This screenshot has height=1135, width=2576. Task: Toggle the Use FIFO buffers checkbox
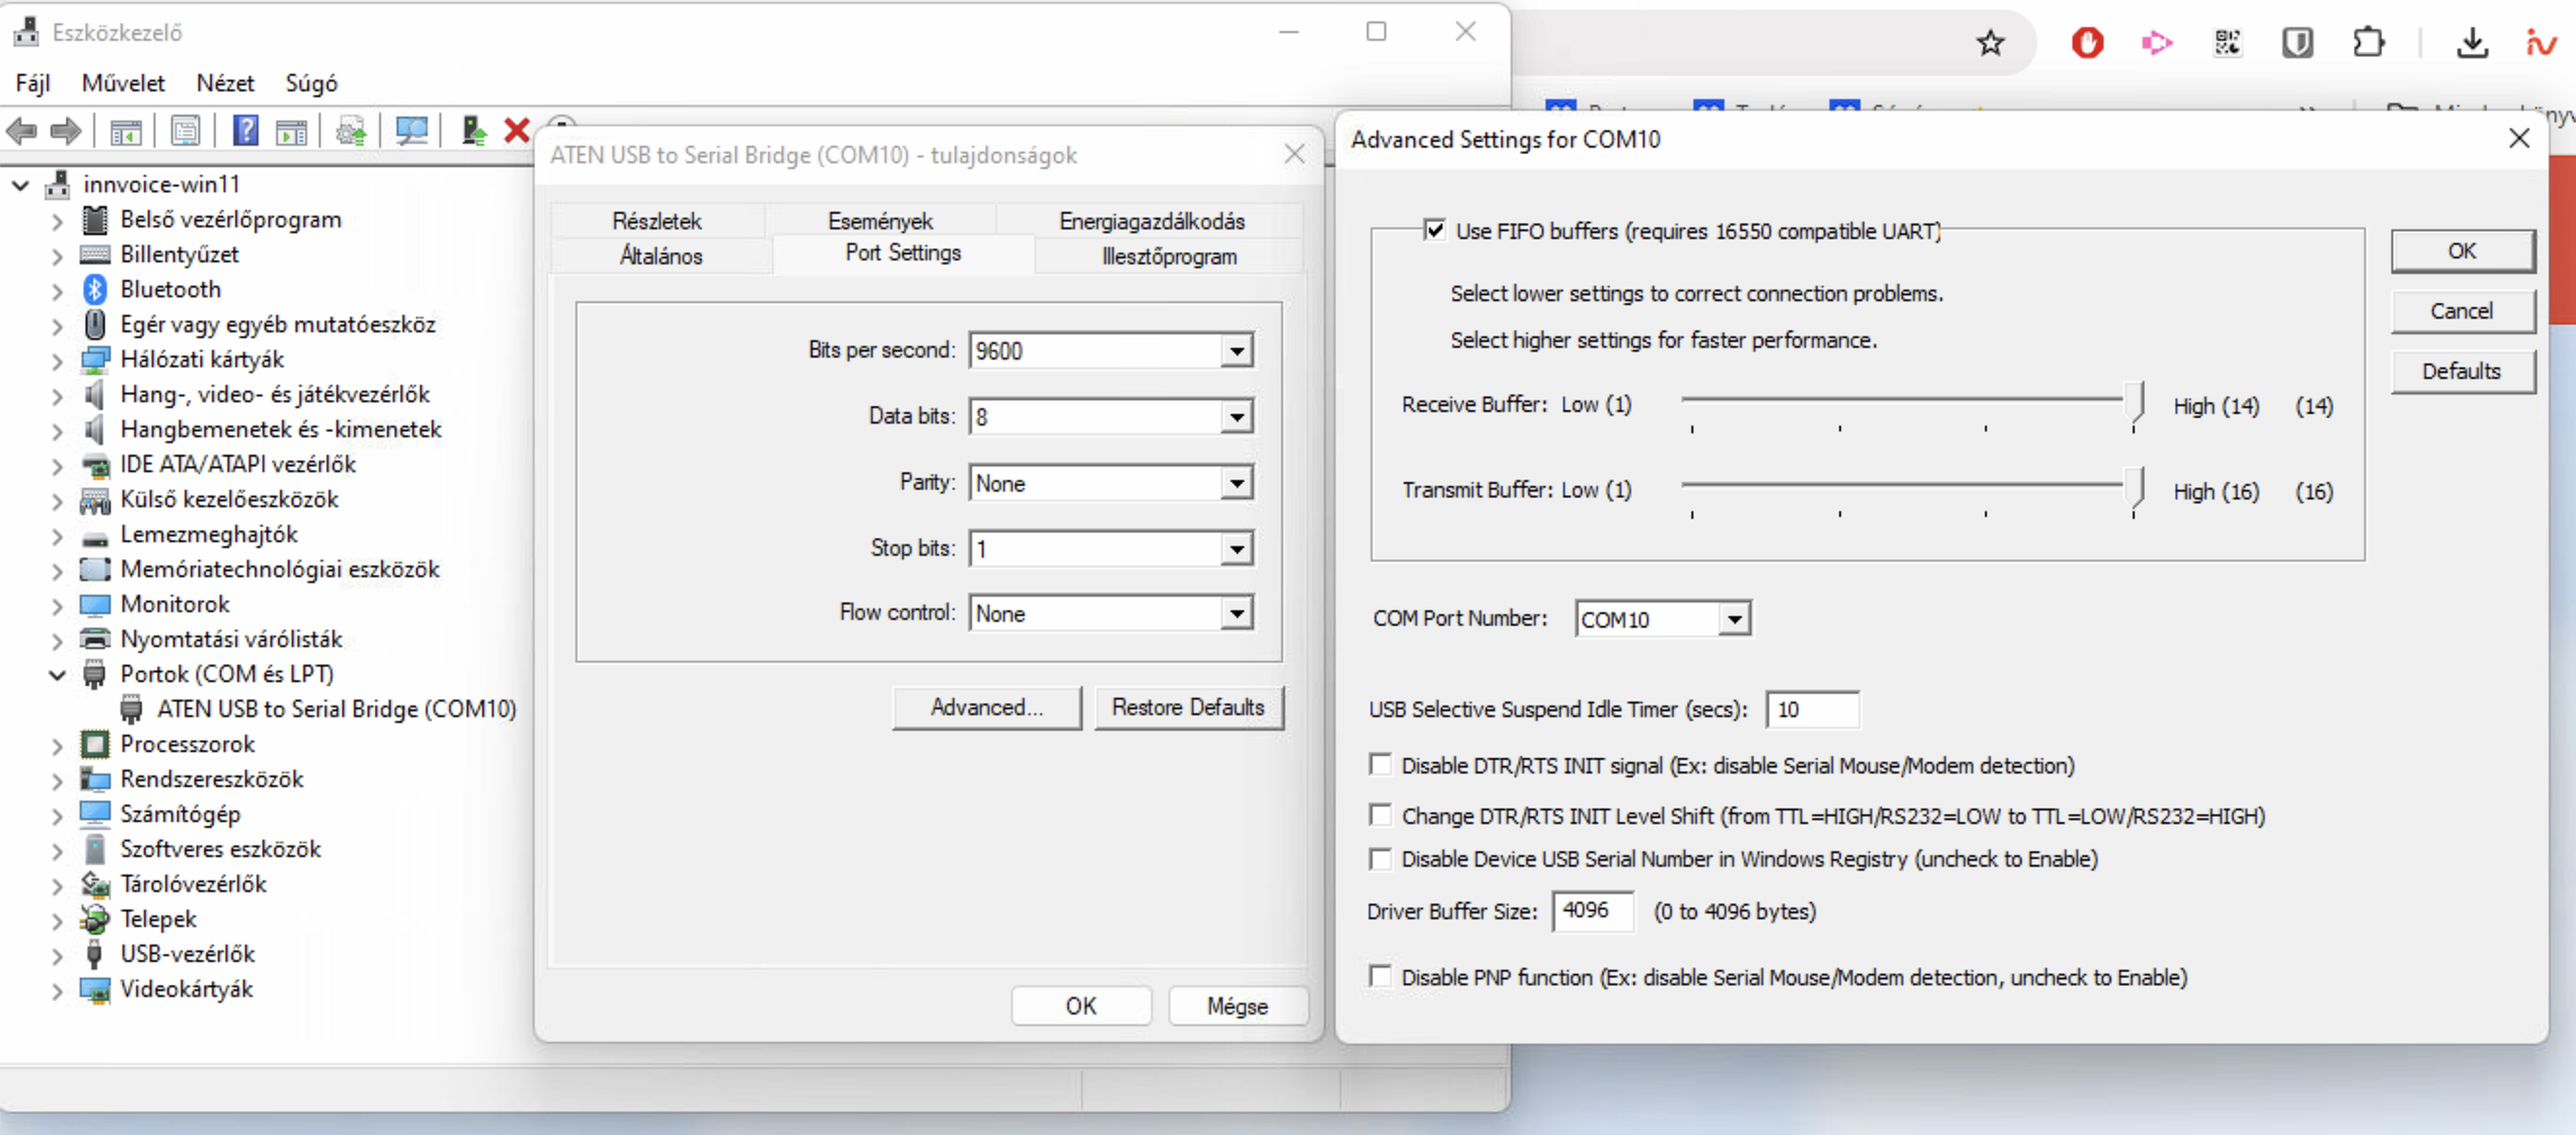[x=1434, y=230]
